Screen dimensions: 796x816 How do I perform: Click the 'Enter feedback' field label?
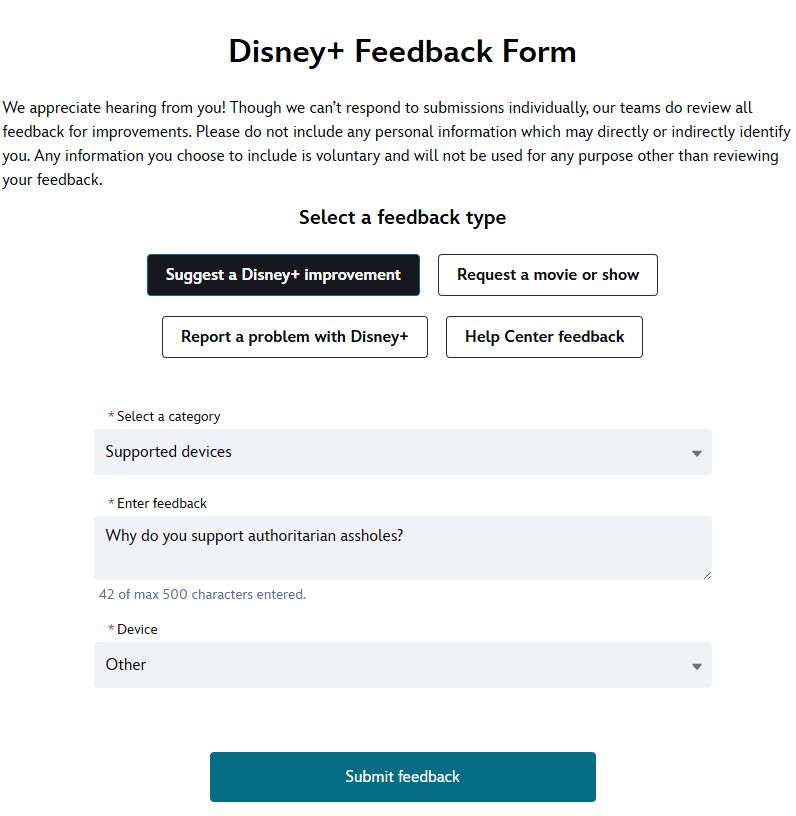162,503
